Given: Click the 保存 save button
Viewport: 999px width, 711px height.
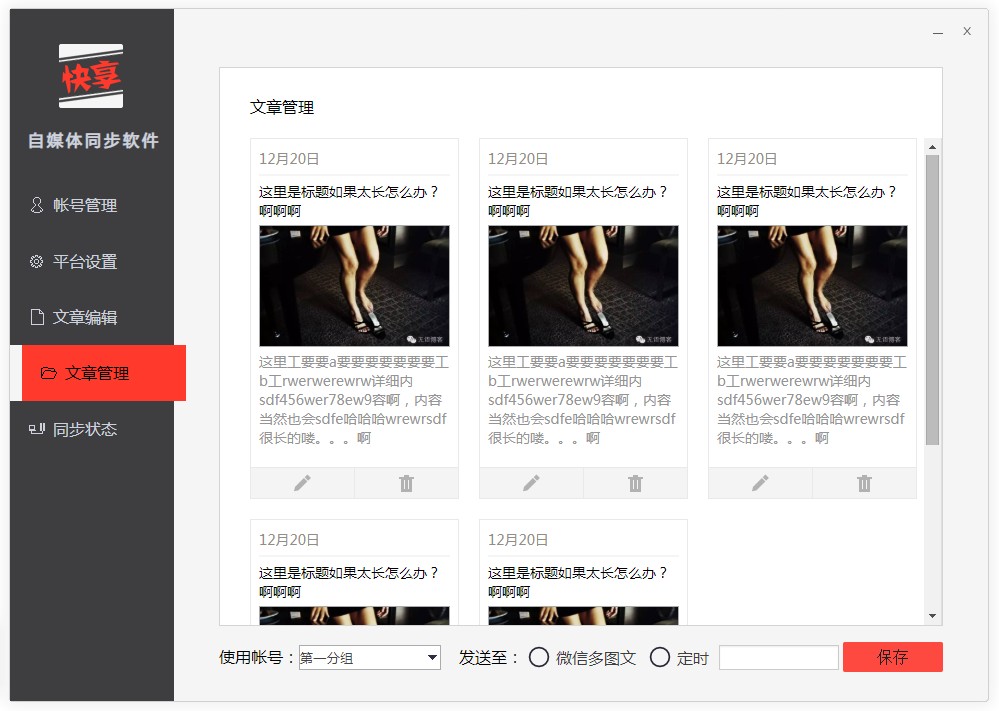Looking at the screenshot, I should pyautogui.click(x=892, y=657).
